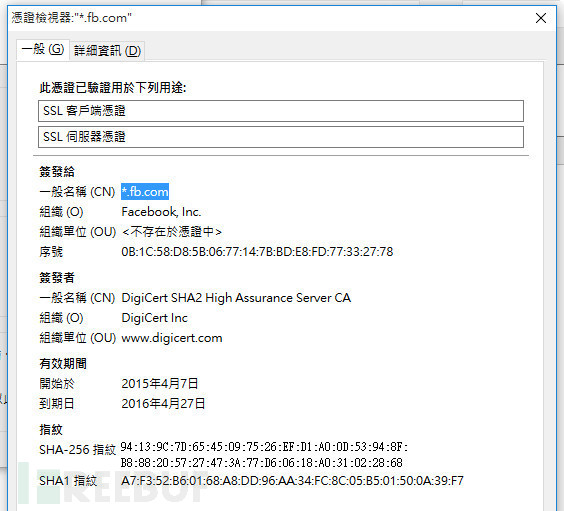
Task: Click the 簽發給 section heading
Action: [57, 172]
